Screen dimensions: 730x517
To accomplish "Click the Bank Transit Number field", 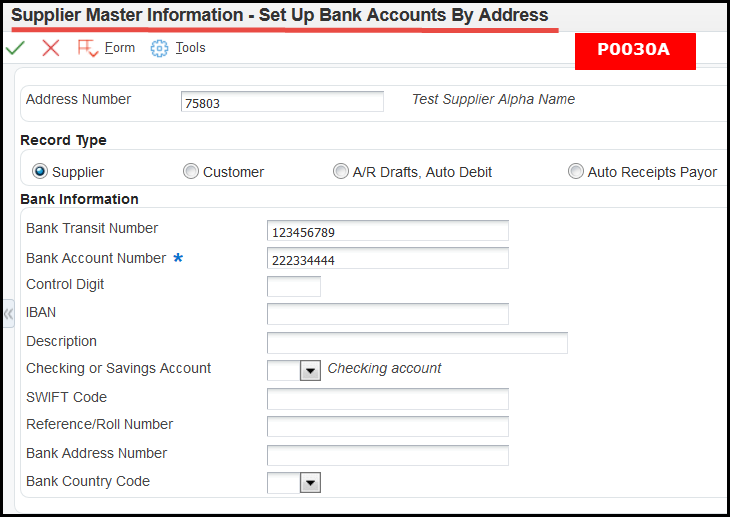I will point(388,231).
